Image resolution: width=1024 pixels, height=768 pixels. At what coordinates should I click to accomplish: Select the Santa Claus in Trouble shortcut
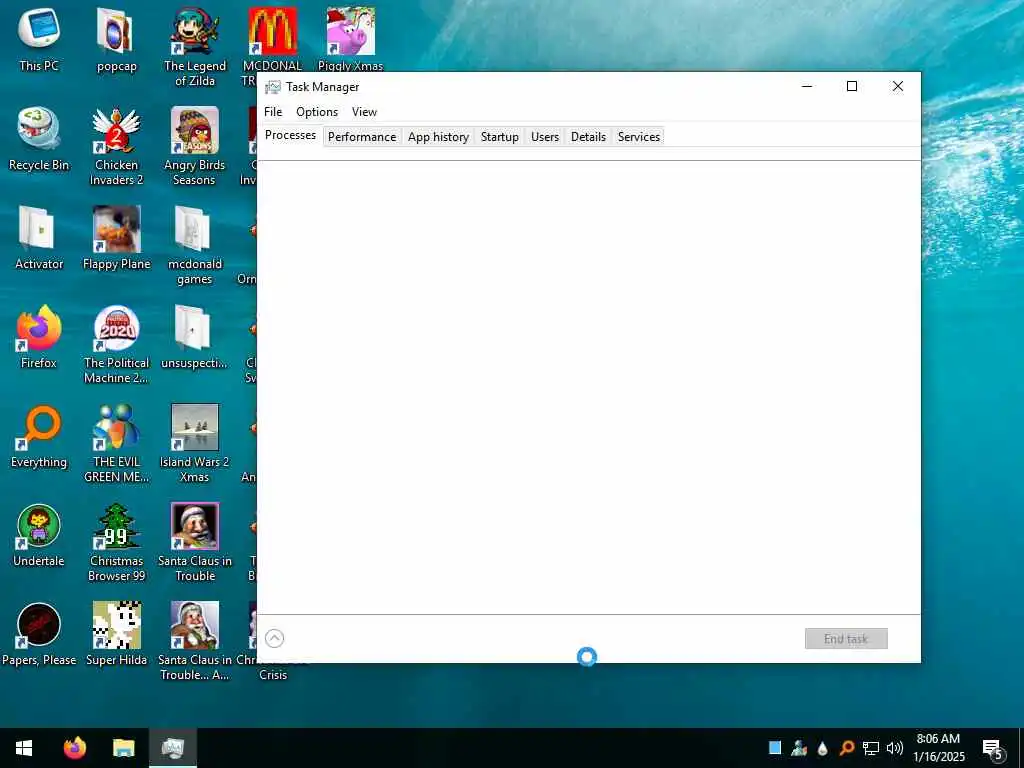pyautogui.click(x=195, y=543)
